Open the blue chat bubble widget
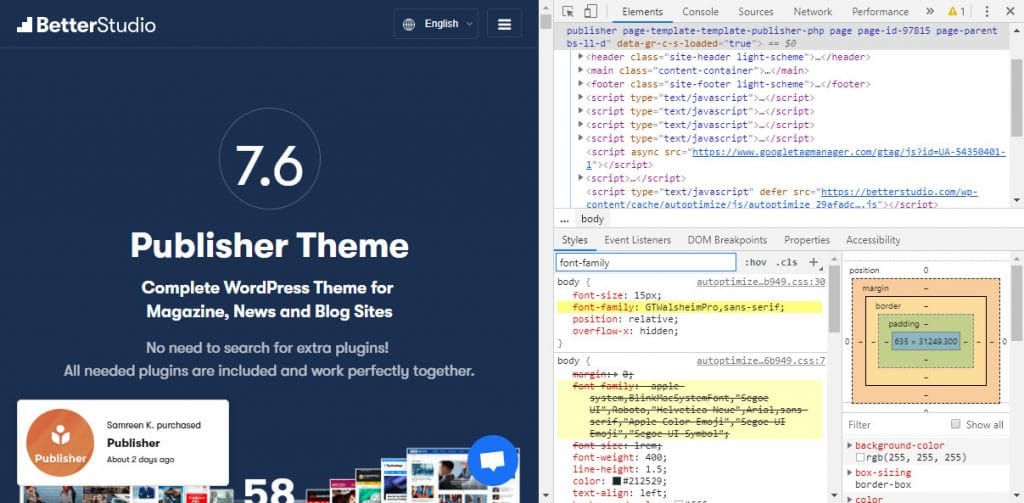The height and width of the screenshot is (503, 1024). 493,460
